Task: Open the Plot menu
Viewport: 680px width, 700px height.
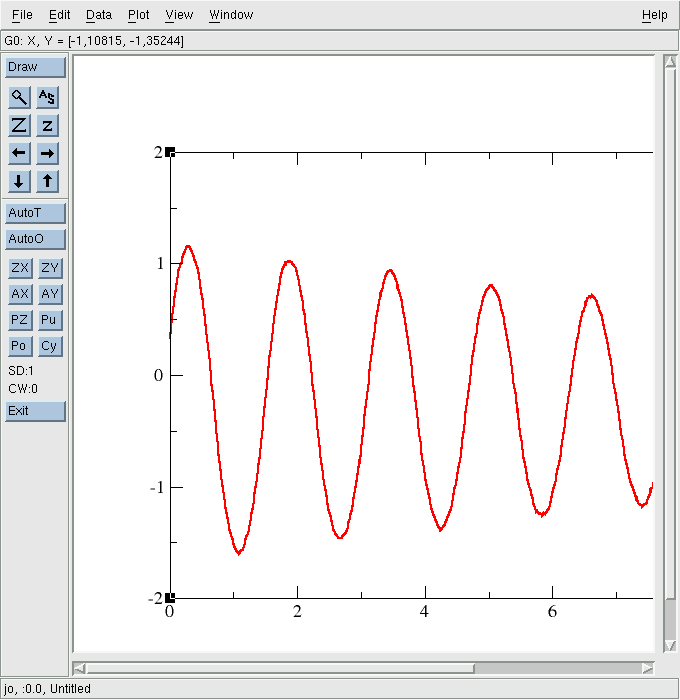Action: (x=139, y=15)
